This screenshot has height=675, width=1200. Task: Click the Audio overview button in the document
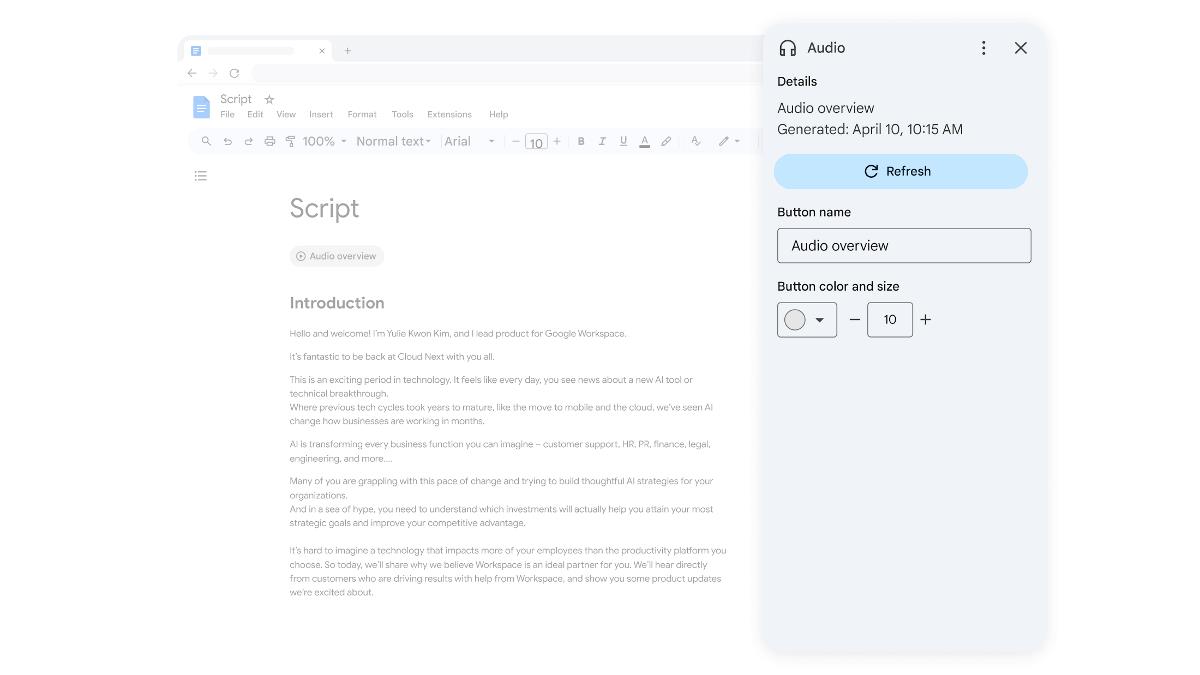point(336,256)
